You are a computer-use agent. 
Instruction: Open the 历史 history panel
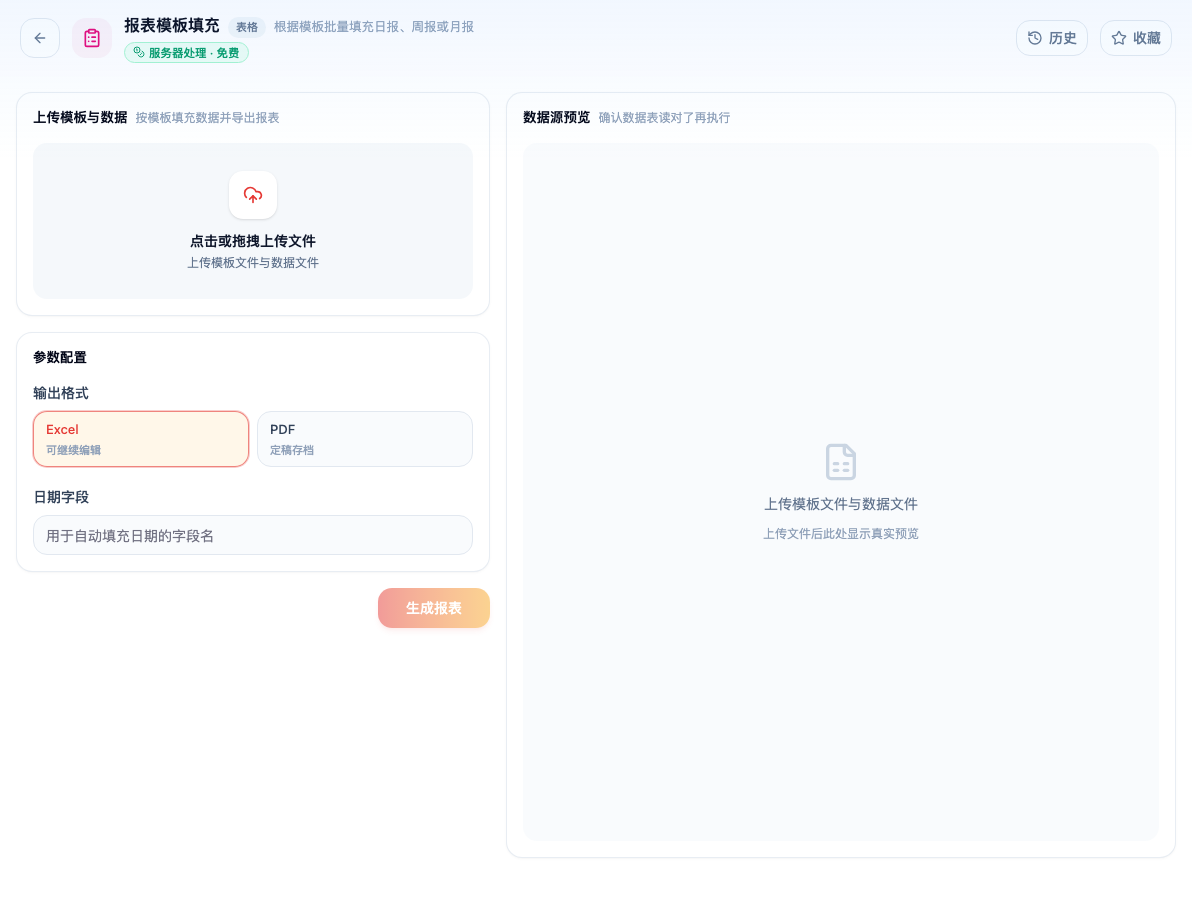pos(1051,38)
